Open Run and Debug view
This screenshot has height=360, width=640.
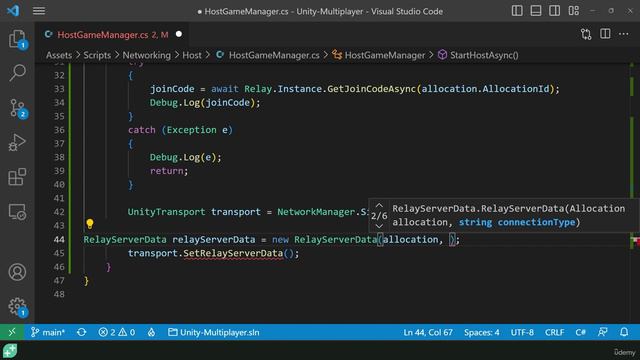coord(17,142)
